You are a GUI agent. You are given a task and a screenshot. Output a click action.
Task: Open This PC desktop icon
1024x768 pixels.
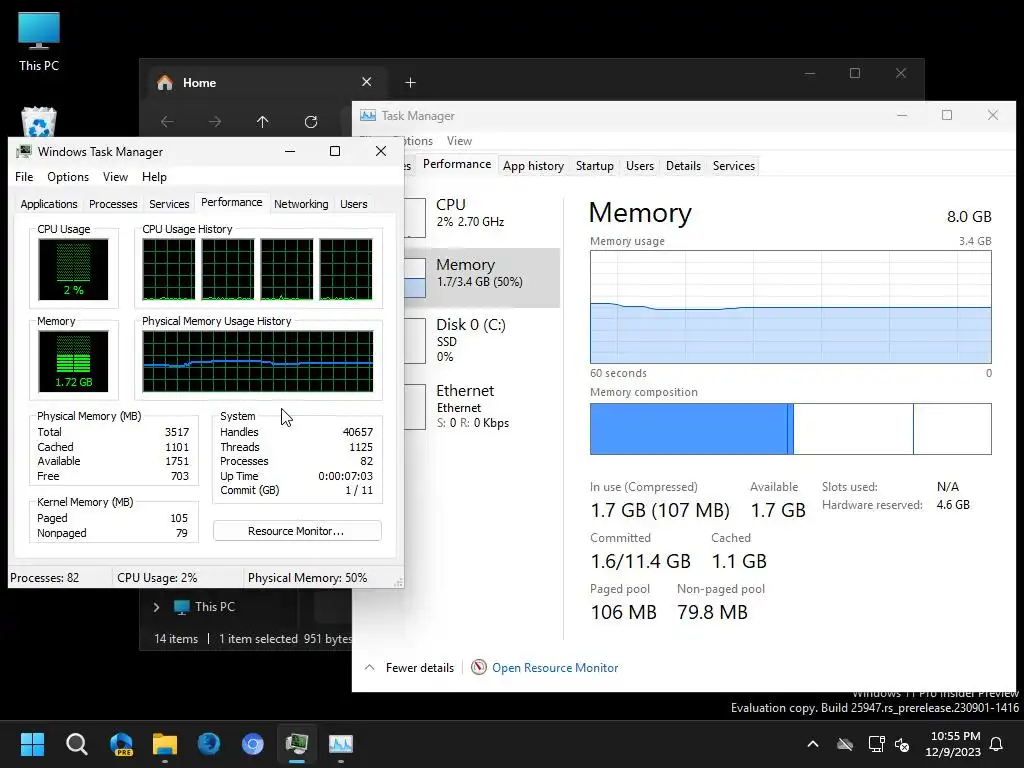pyautogui.click(x=39, y=41)
